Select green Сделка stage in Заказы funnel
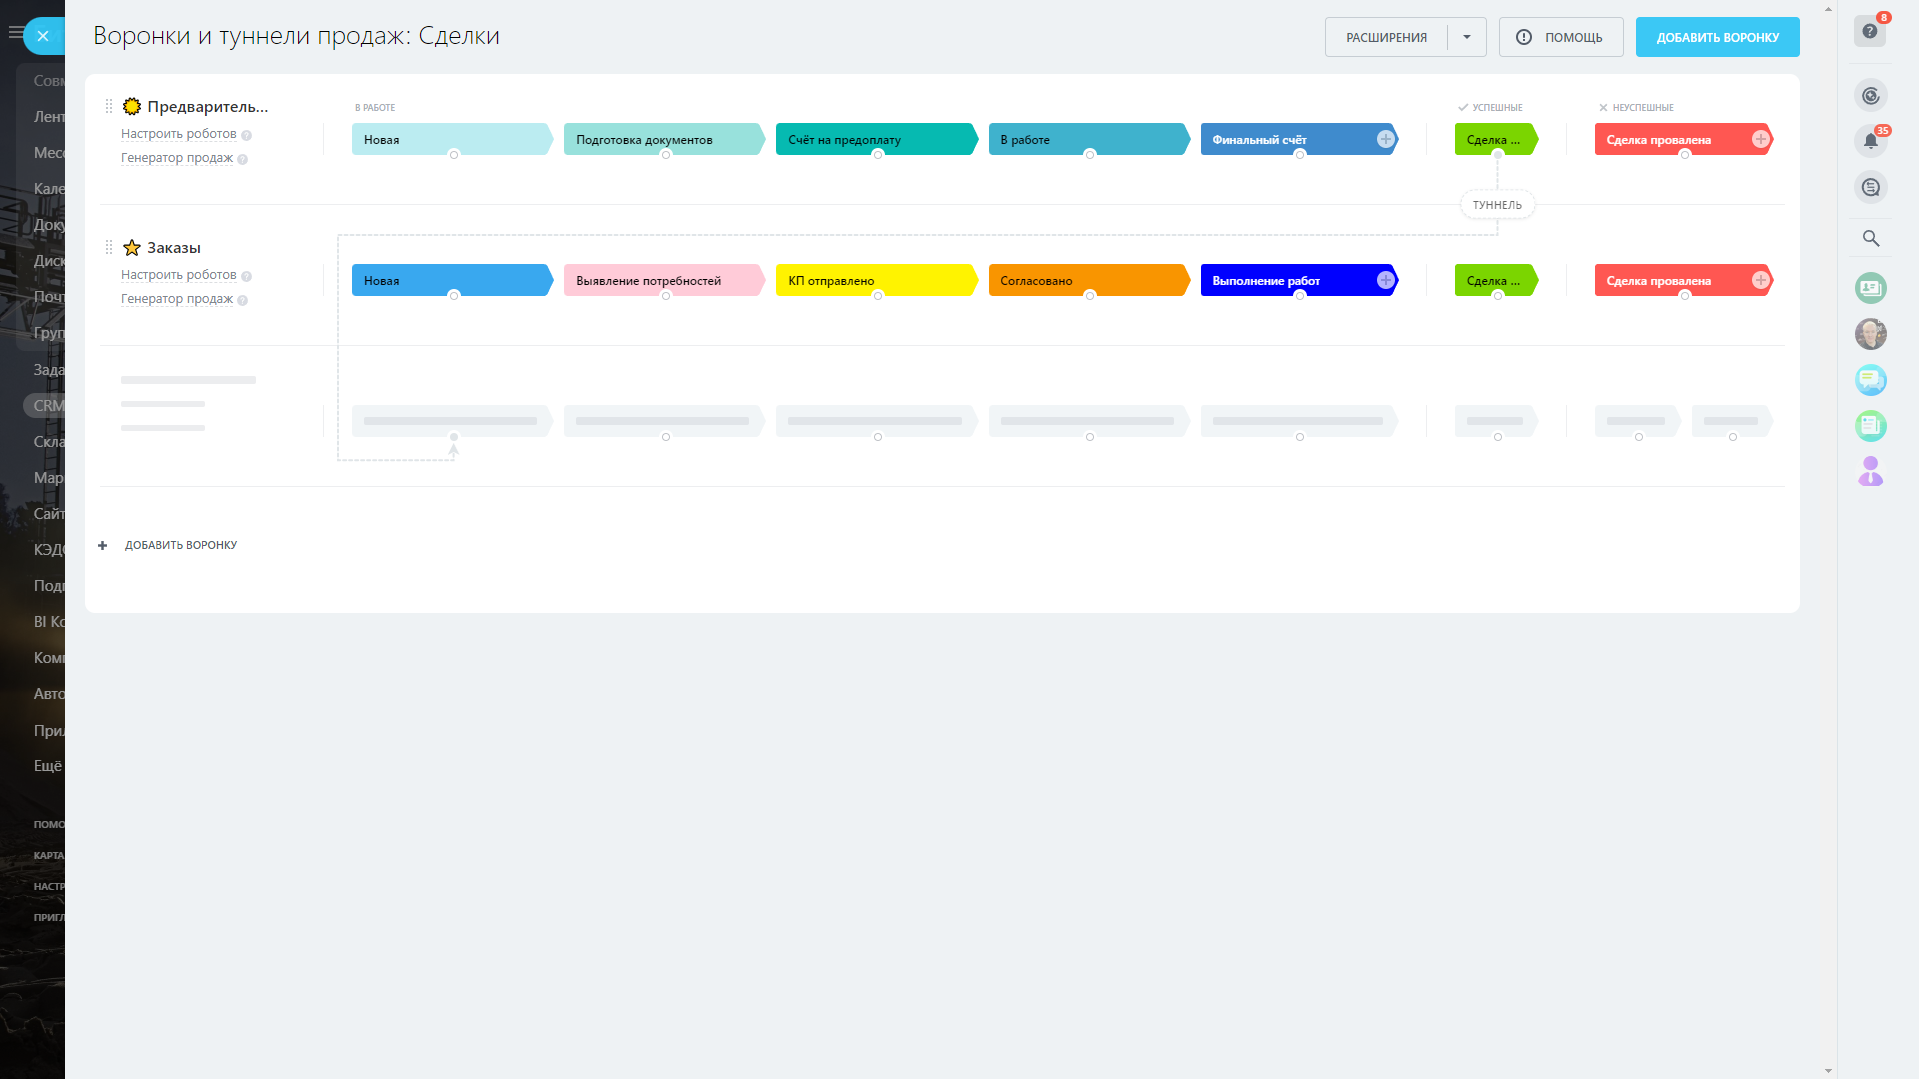Screen dimensions: 1919x1079 (1496, 280)
